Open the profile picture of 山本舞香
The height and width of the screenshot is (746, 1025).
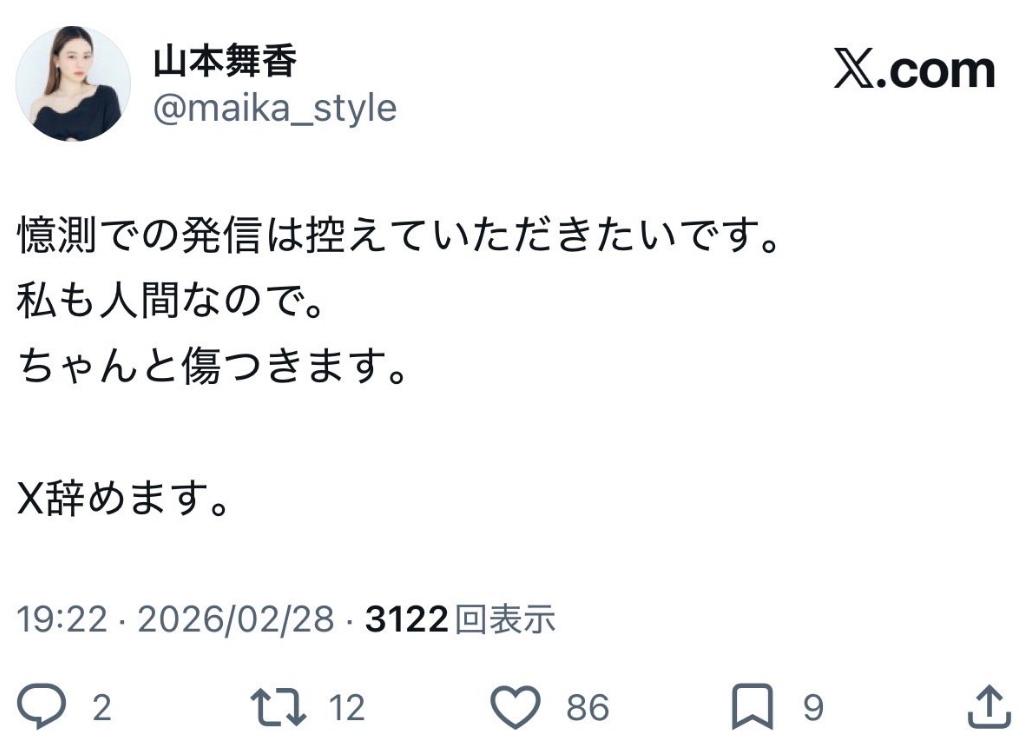73,84
